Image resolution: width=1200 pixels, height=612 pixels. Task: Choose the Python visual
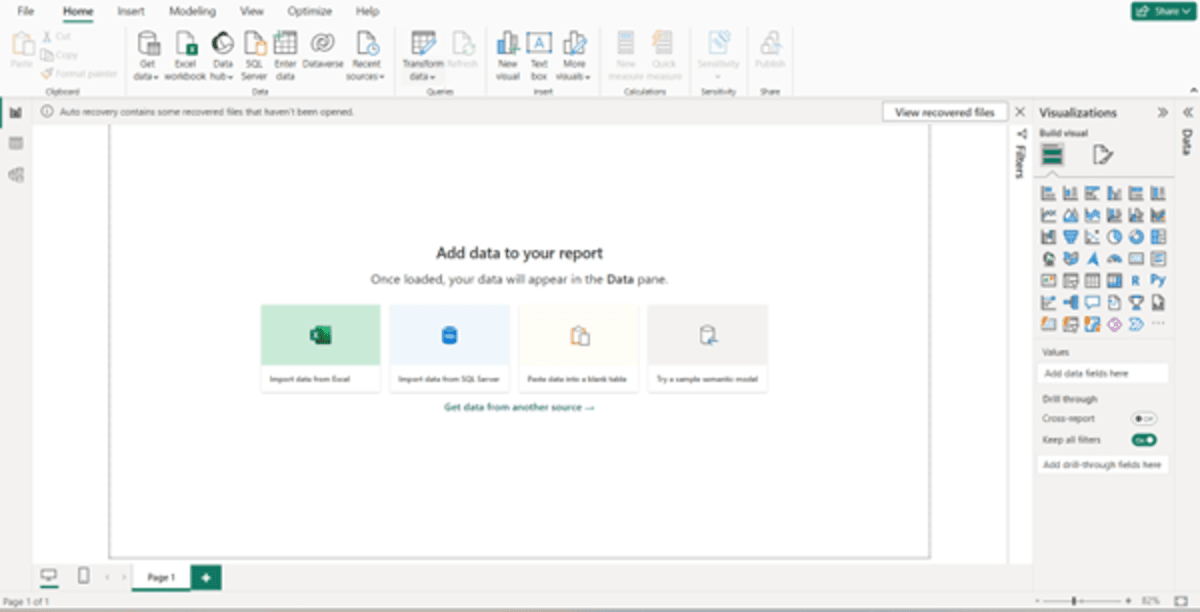1158,281
